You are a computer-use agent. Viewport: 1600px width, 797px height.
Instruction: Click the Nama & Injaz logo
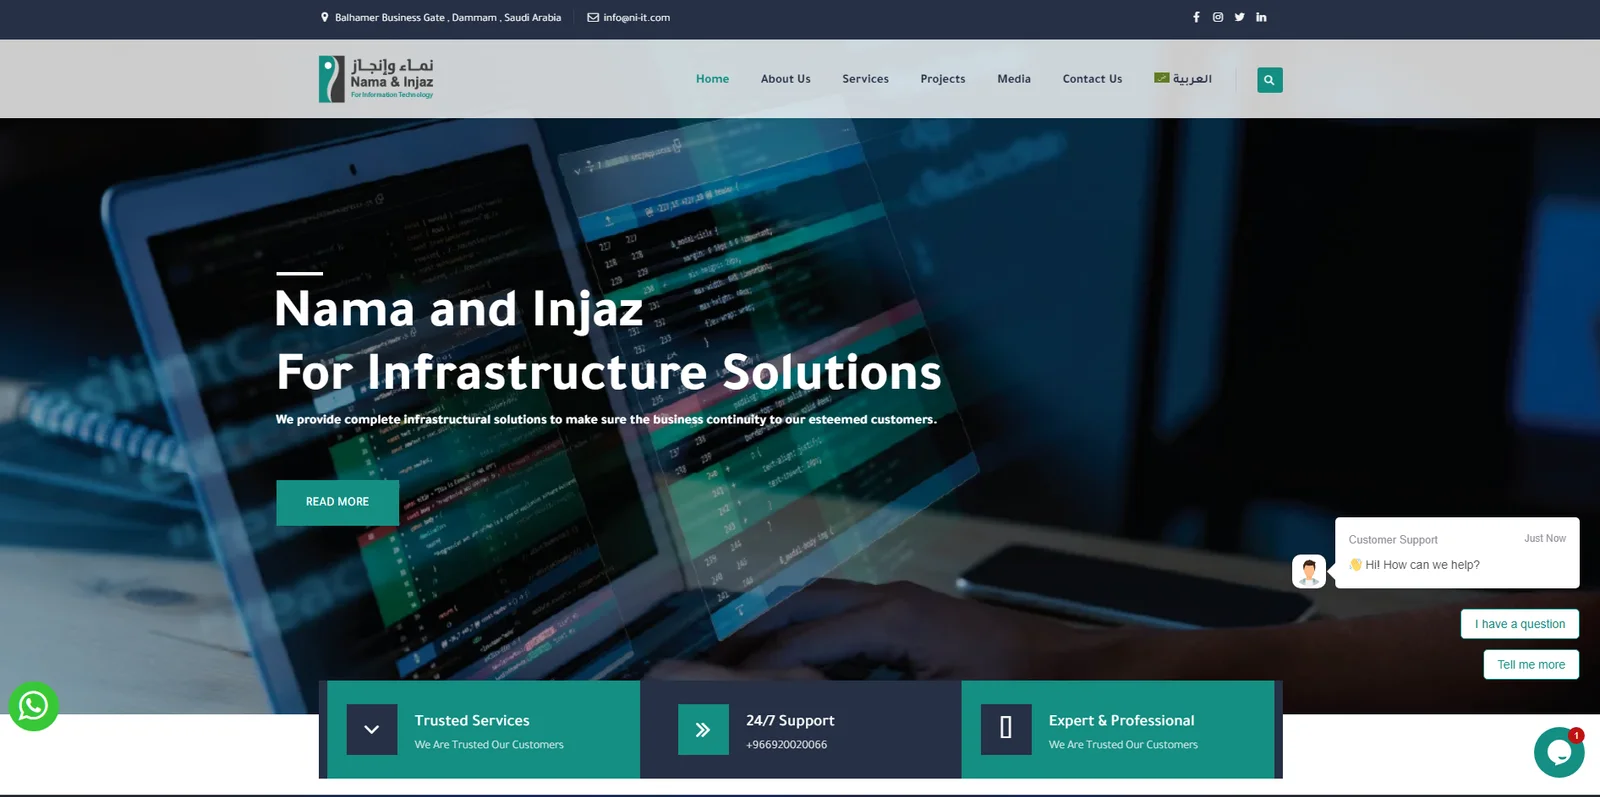pos(376,78)
